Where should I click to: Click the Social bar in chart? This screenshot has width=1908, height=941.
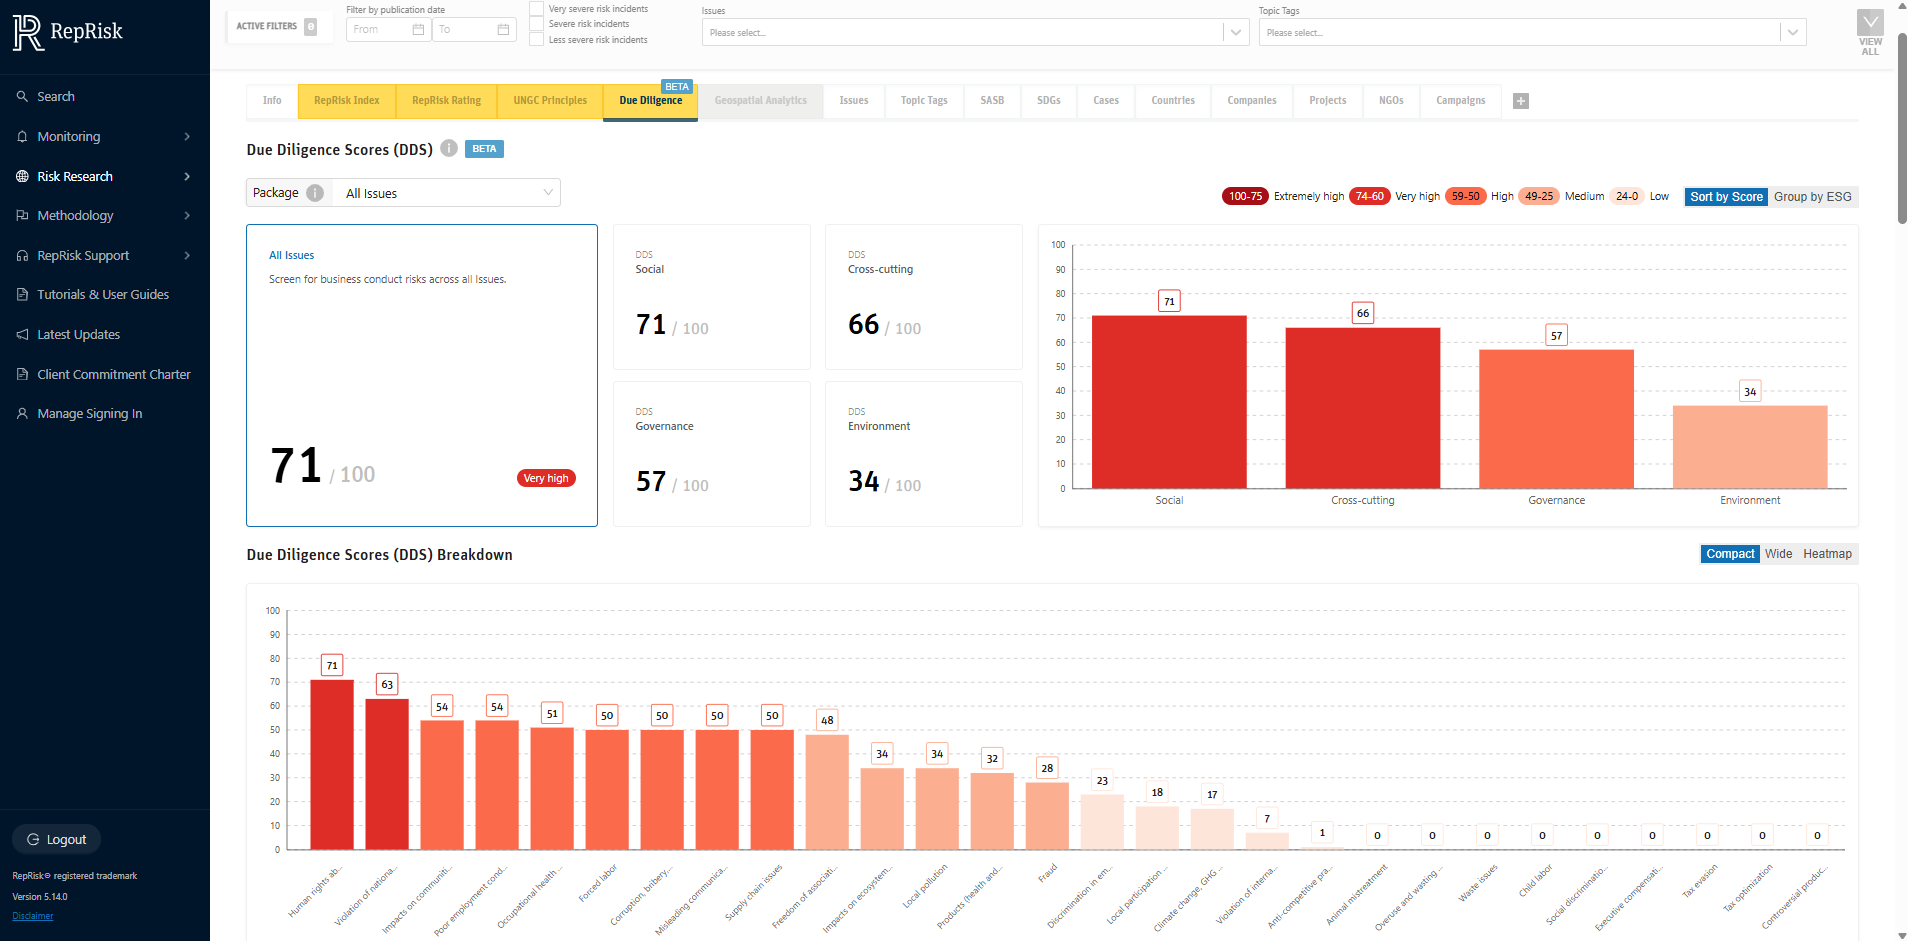1168,402
